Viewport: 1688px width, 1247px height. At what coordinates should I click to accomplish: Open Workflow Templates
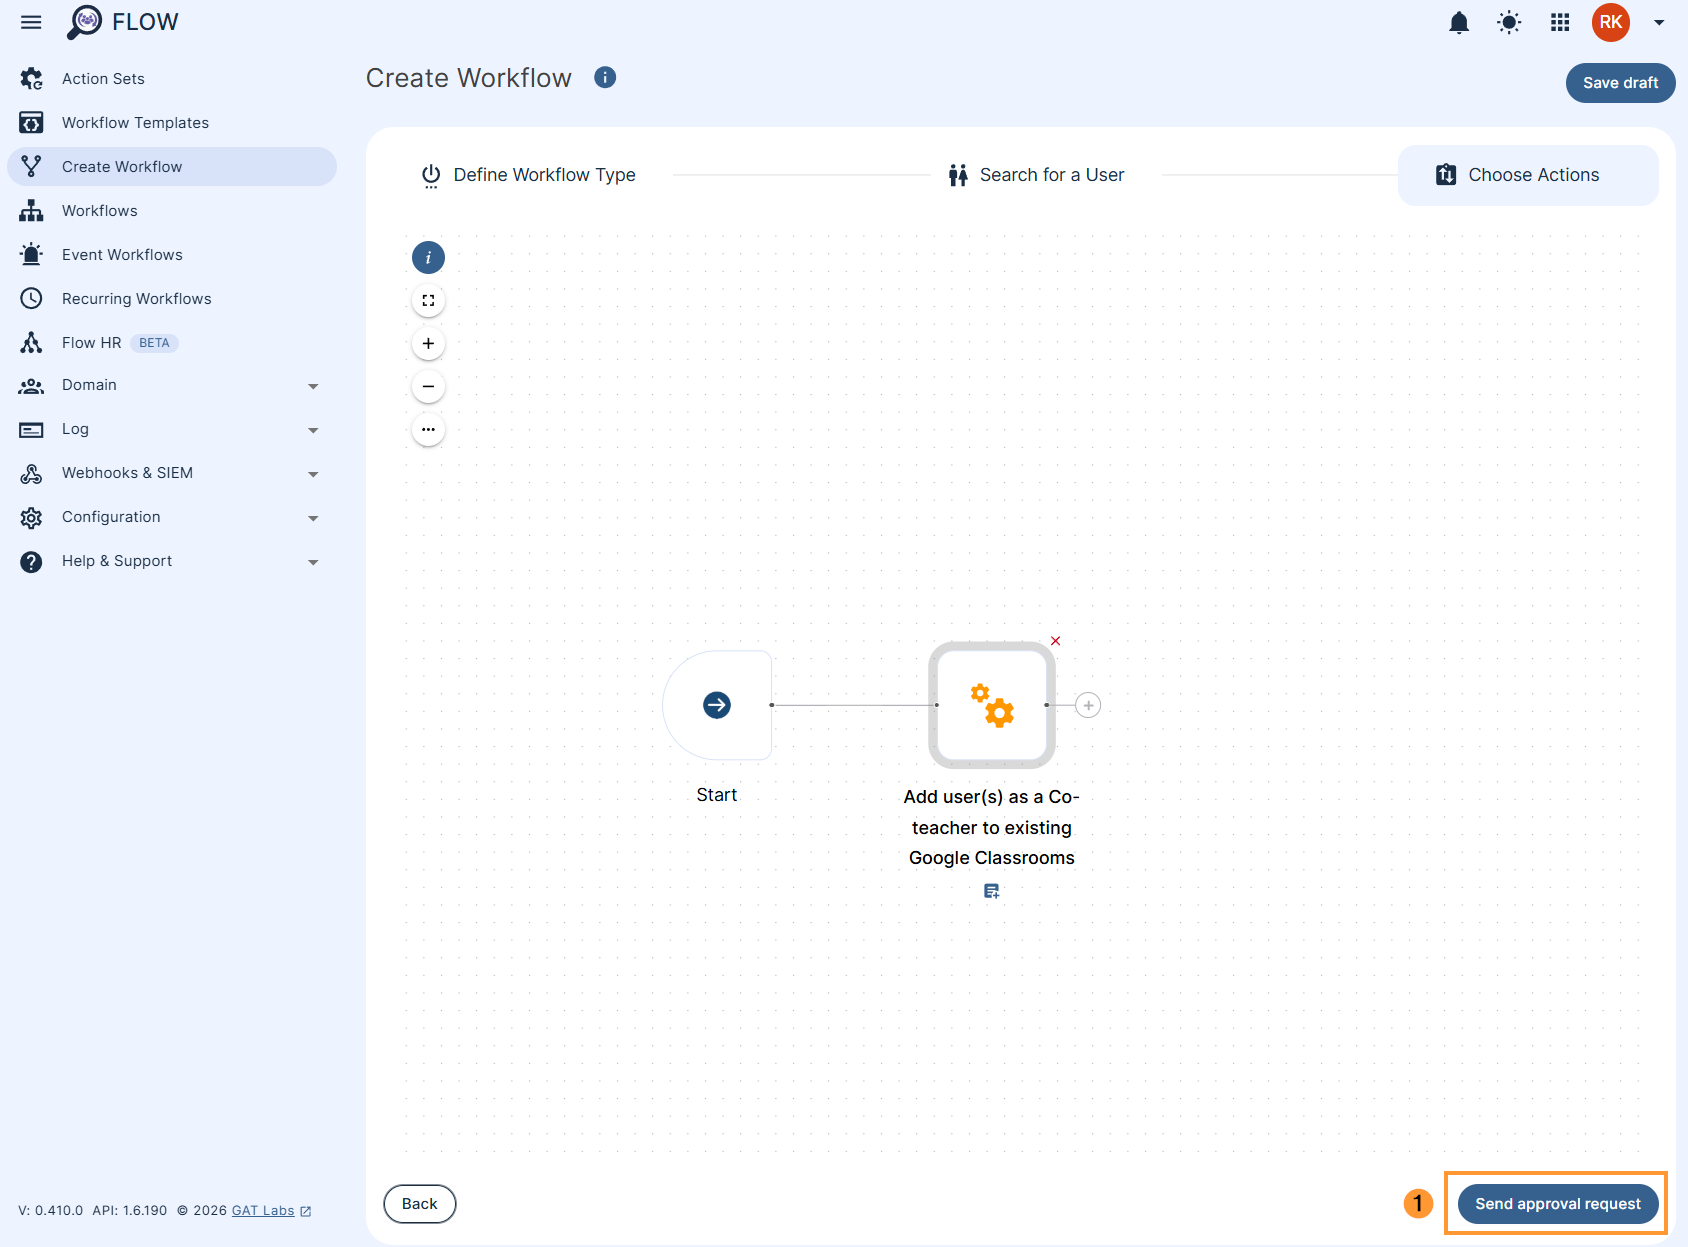click(135, 122)
